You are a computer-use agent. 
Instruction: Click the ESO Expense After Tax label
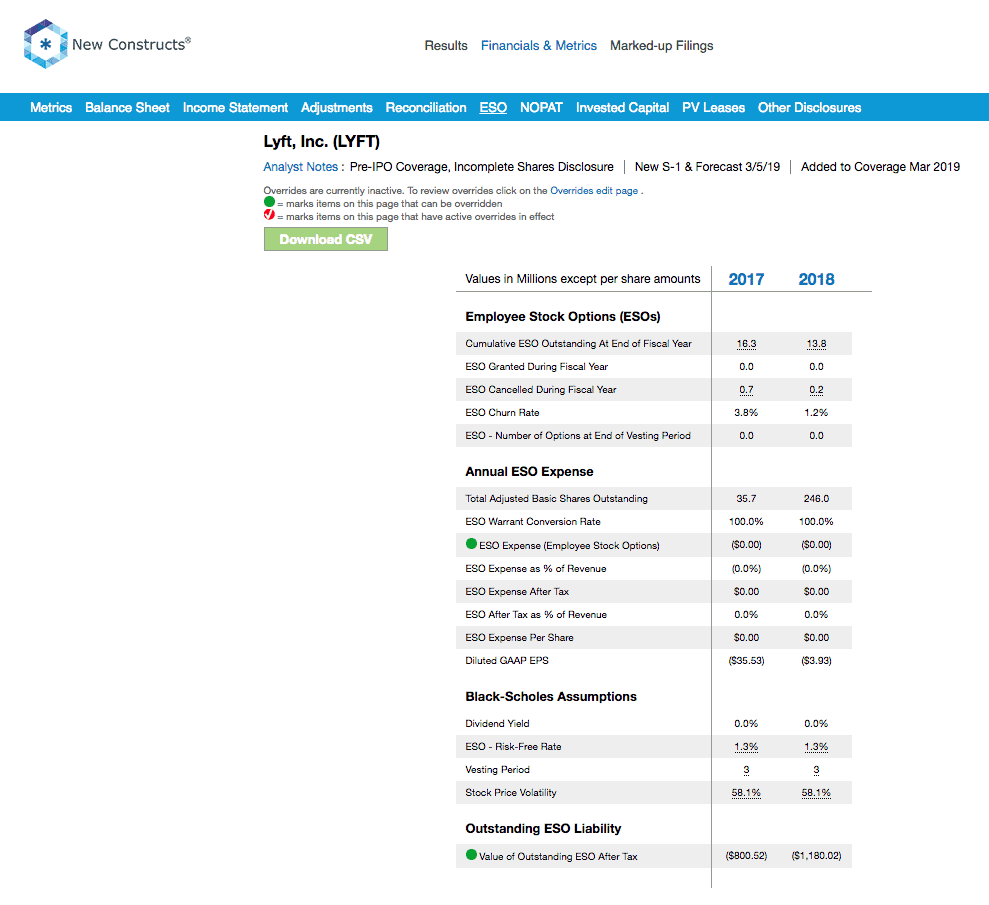pyautogui.click(x=517, y=592)
